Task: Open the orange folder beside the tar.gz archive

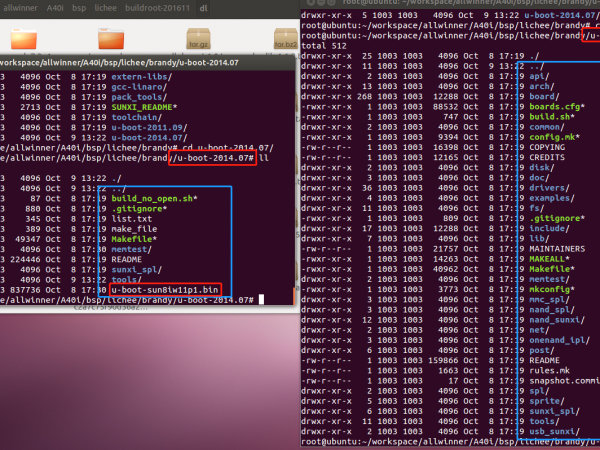Action: tap(111, 40)
